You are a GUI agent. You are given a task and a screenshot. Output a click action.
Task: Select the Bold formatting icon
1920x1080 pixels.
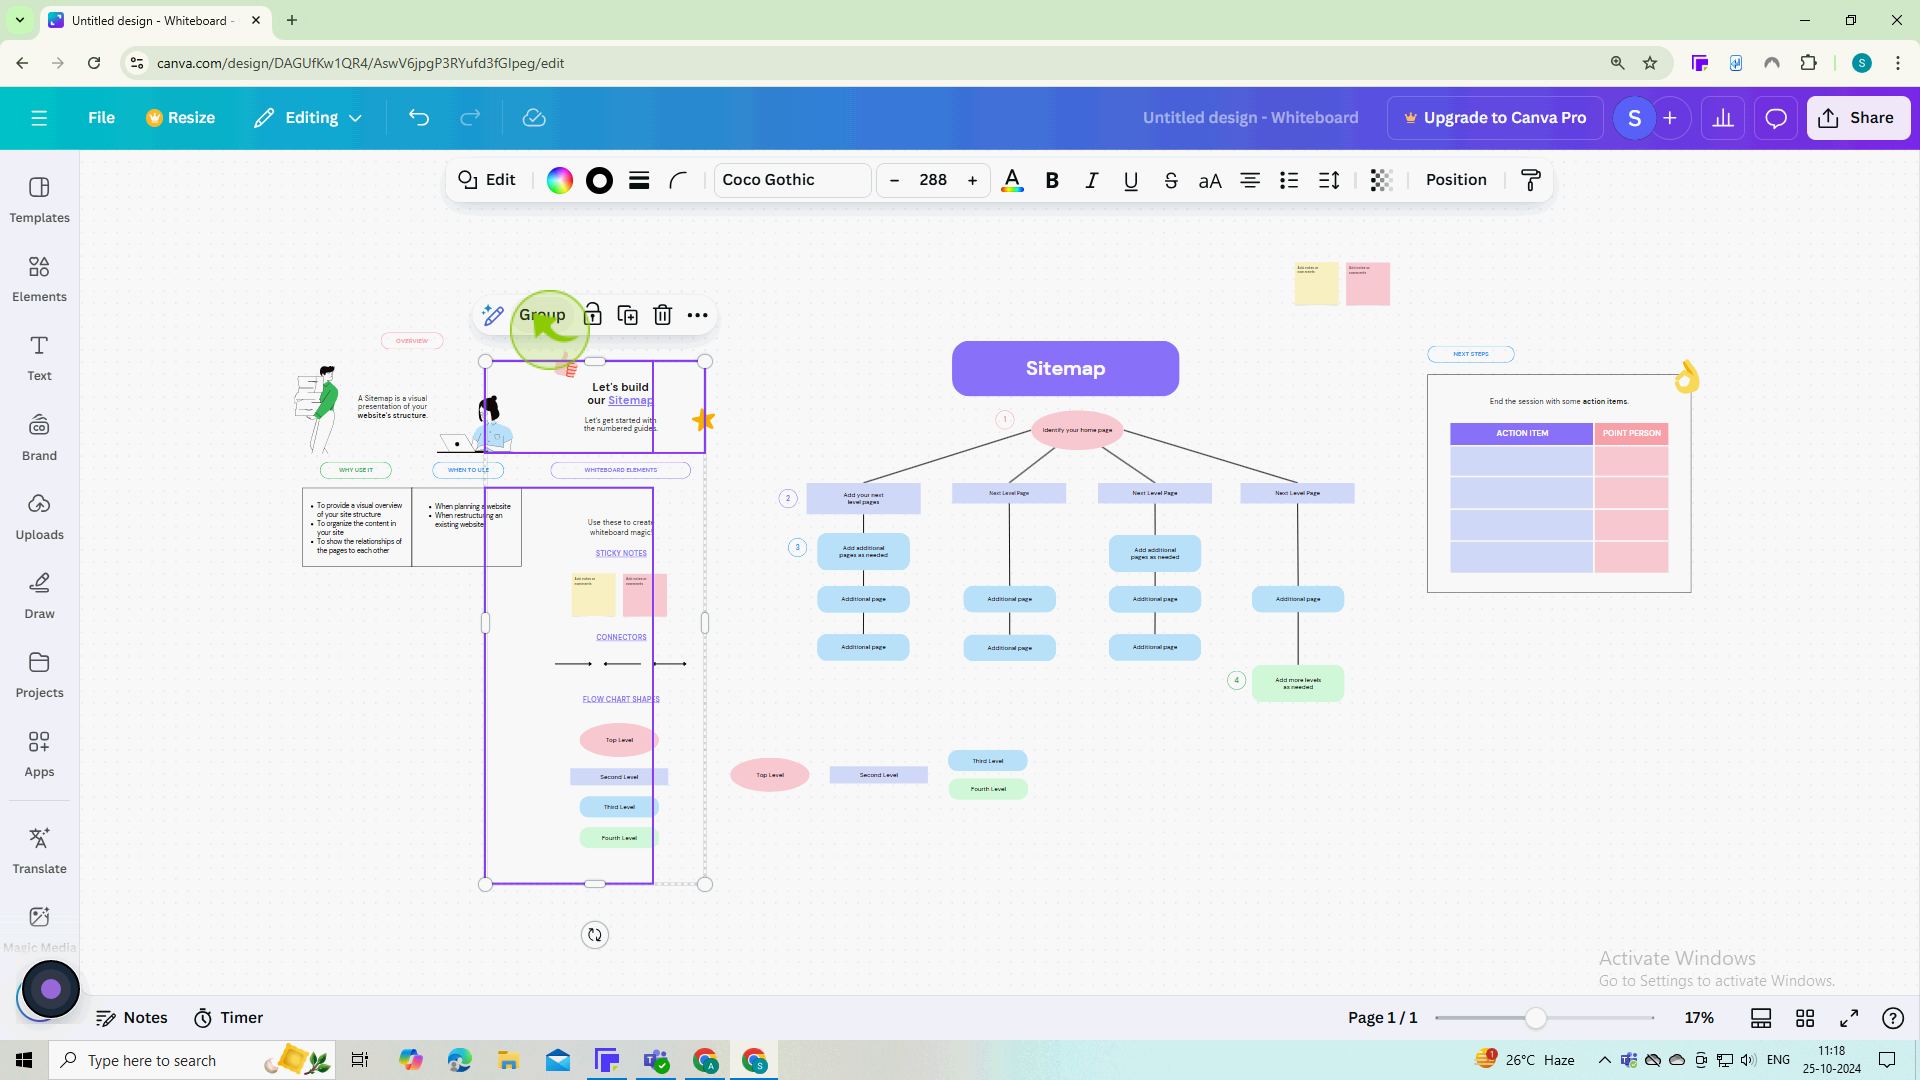pos(1055,181)
